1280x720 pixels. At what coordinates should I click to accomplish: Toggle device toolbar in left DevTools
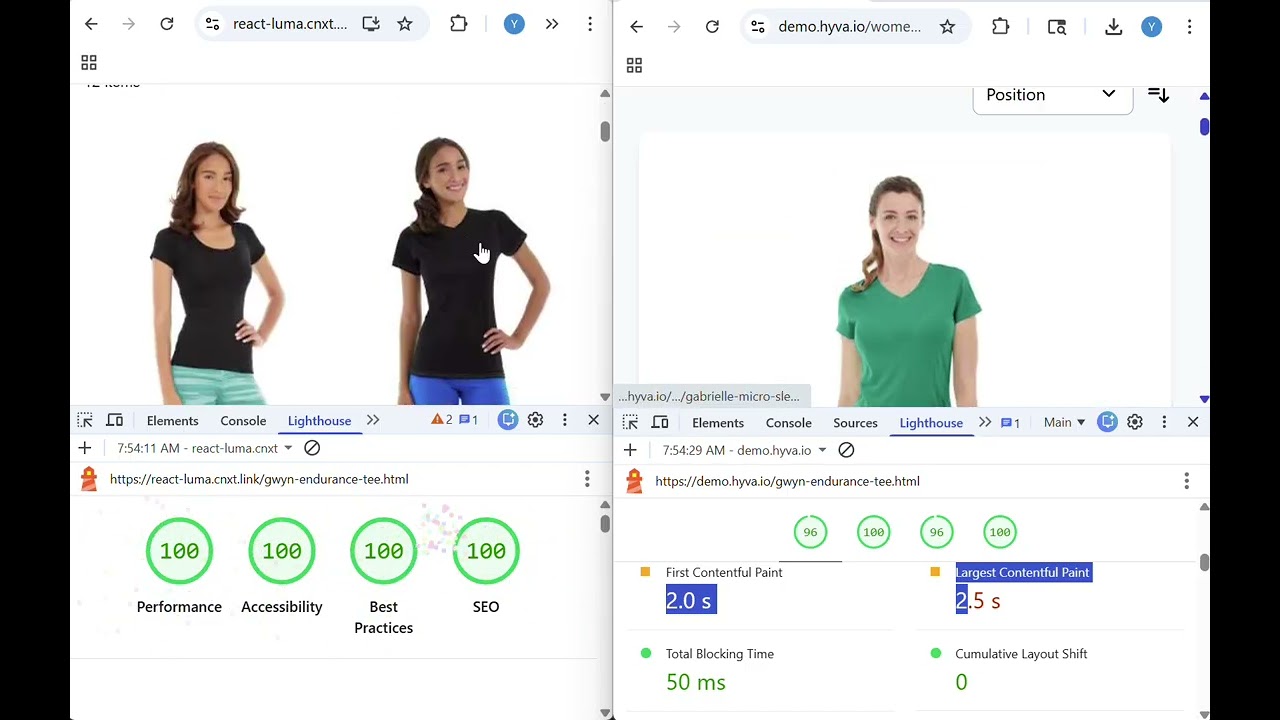115,421
